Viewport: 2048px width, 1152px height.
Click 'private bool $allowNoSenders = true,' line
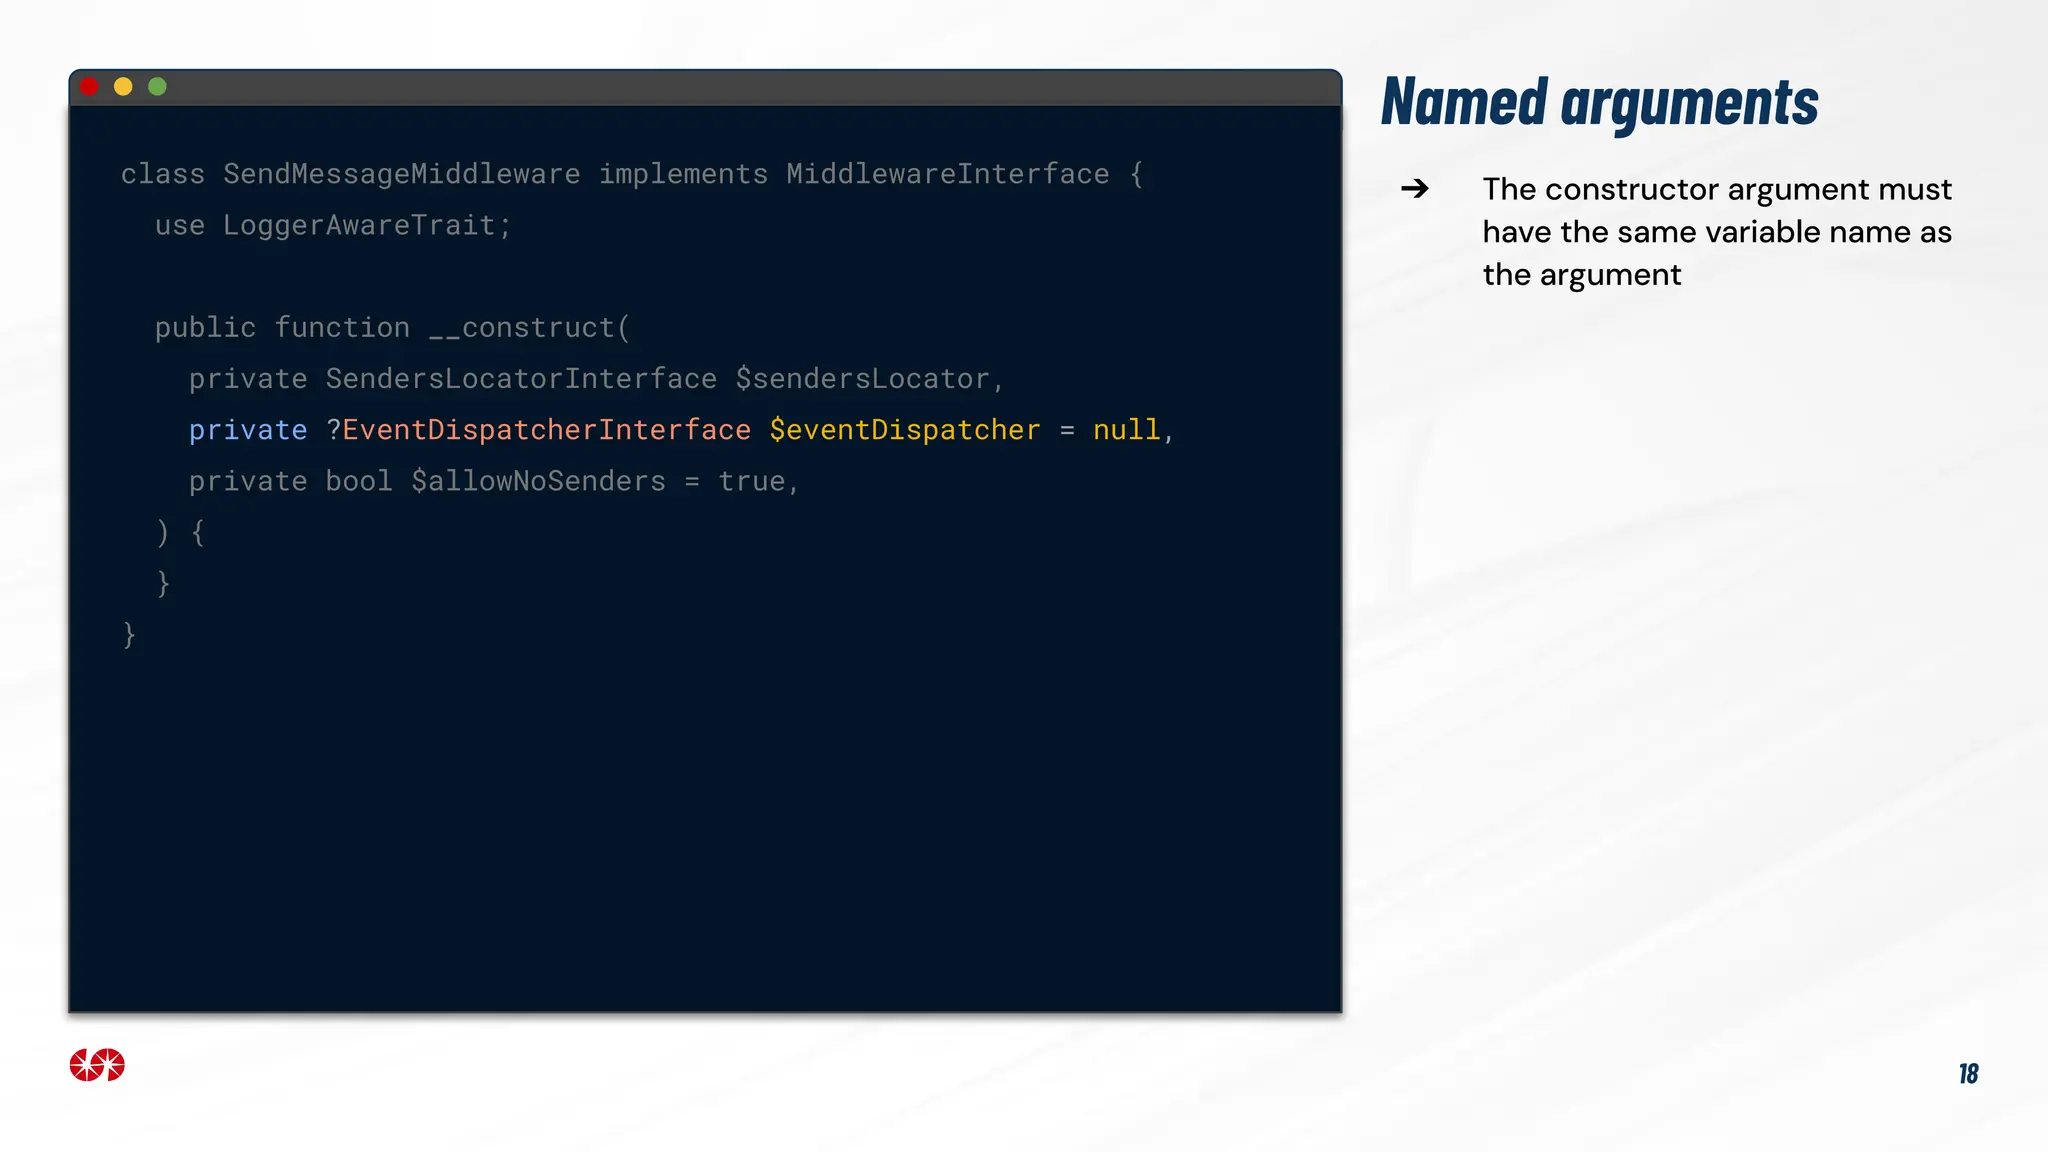tap(494, 481)
